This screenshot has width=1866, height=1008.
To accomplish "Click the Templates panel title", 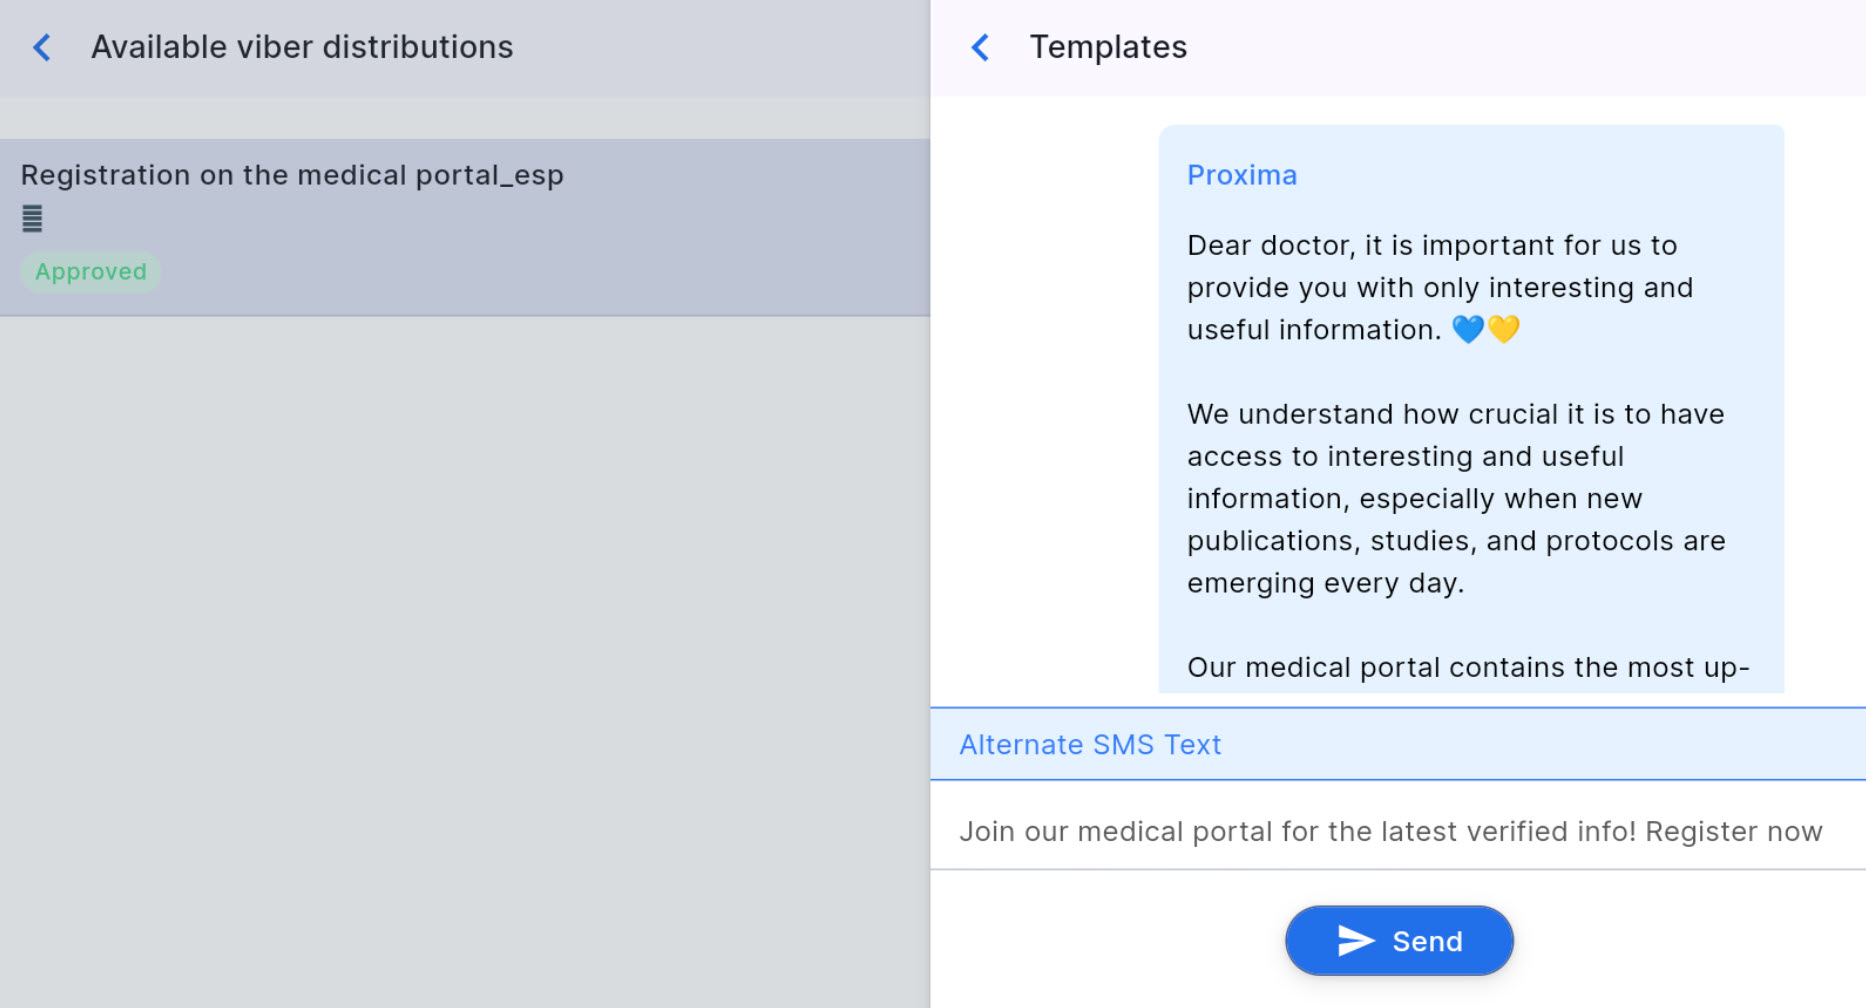I will point(1108,47).
